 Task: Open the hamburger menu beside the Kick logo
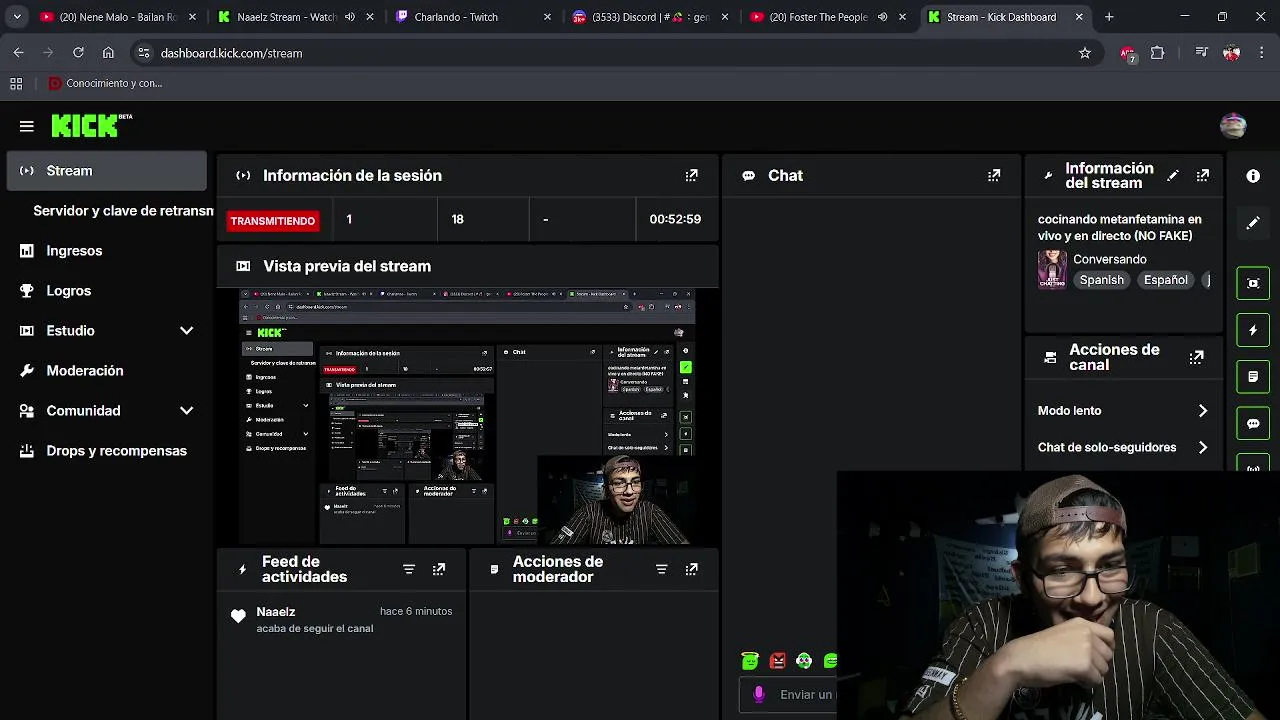(27, 126)
